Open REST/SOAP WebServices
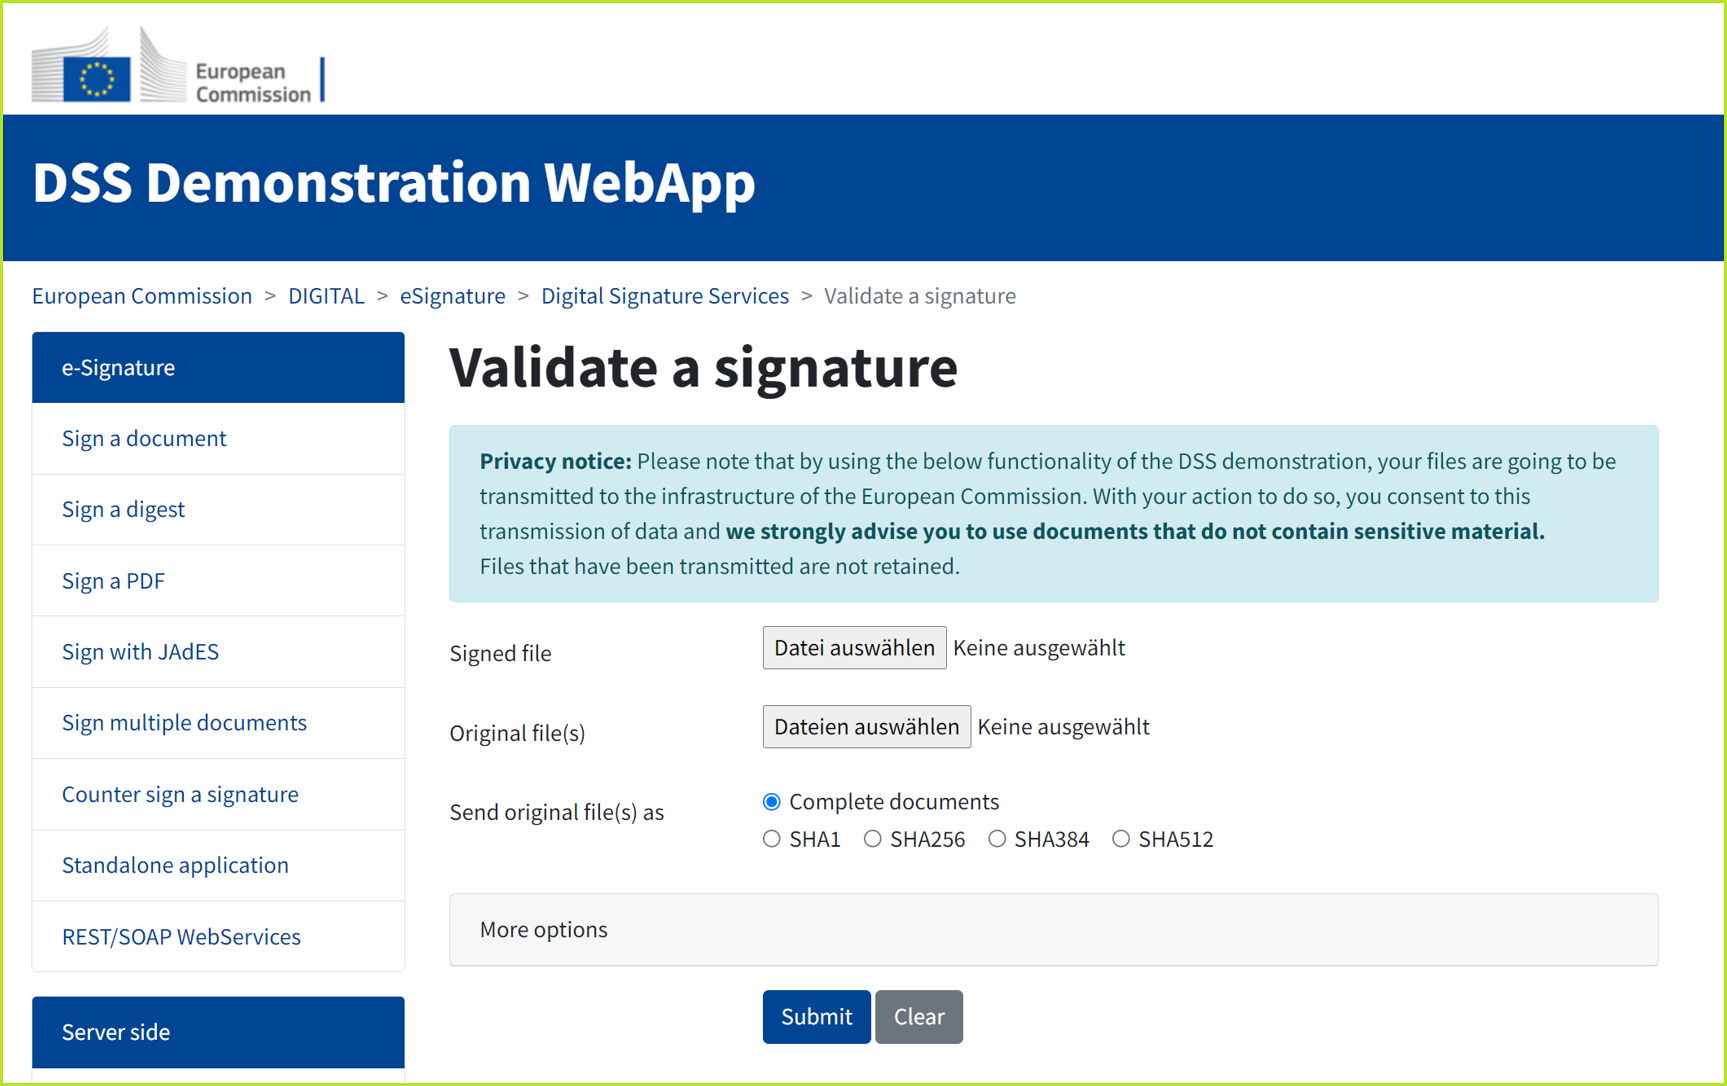Image resolution: width=1727 pixels, height=1086 pixels. pyautogui.click(x=181, y=936)
